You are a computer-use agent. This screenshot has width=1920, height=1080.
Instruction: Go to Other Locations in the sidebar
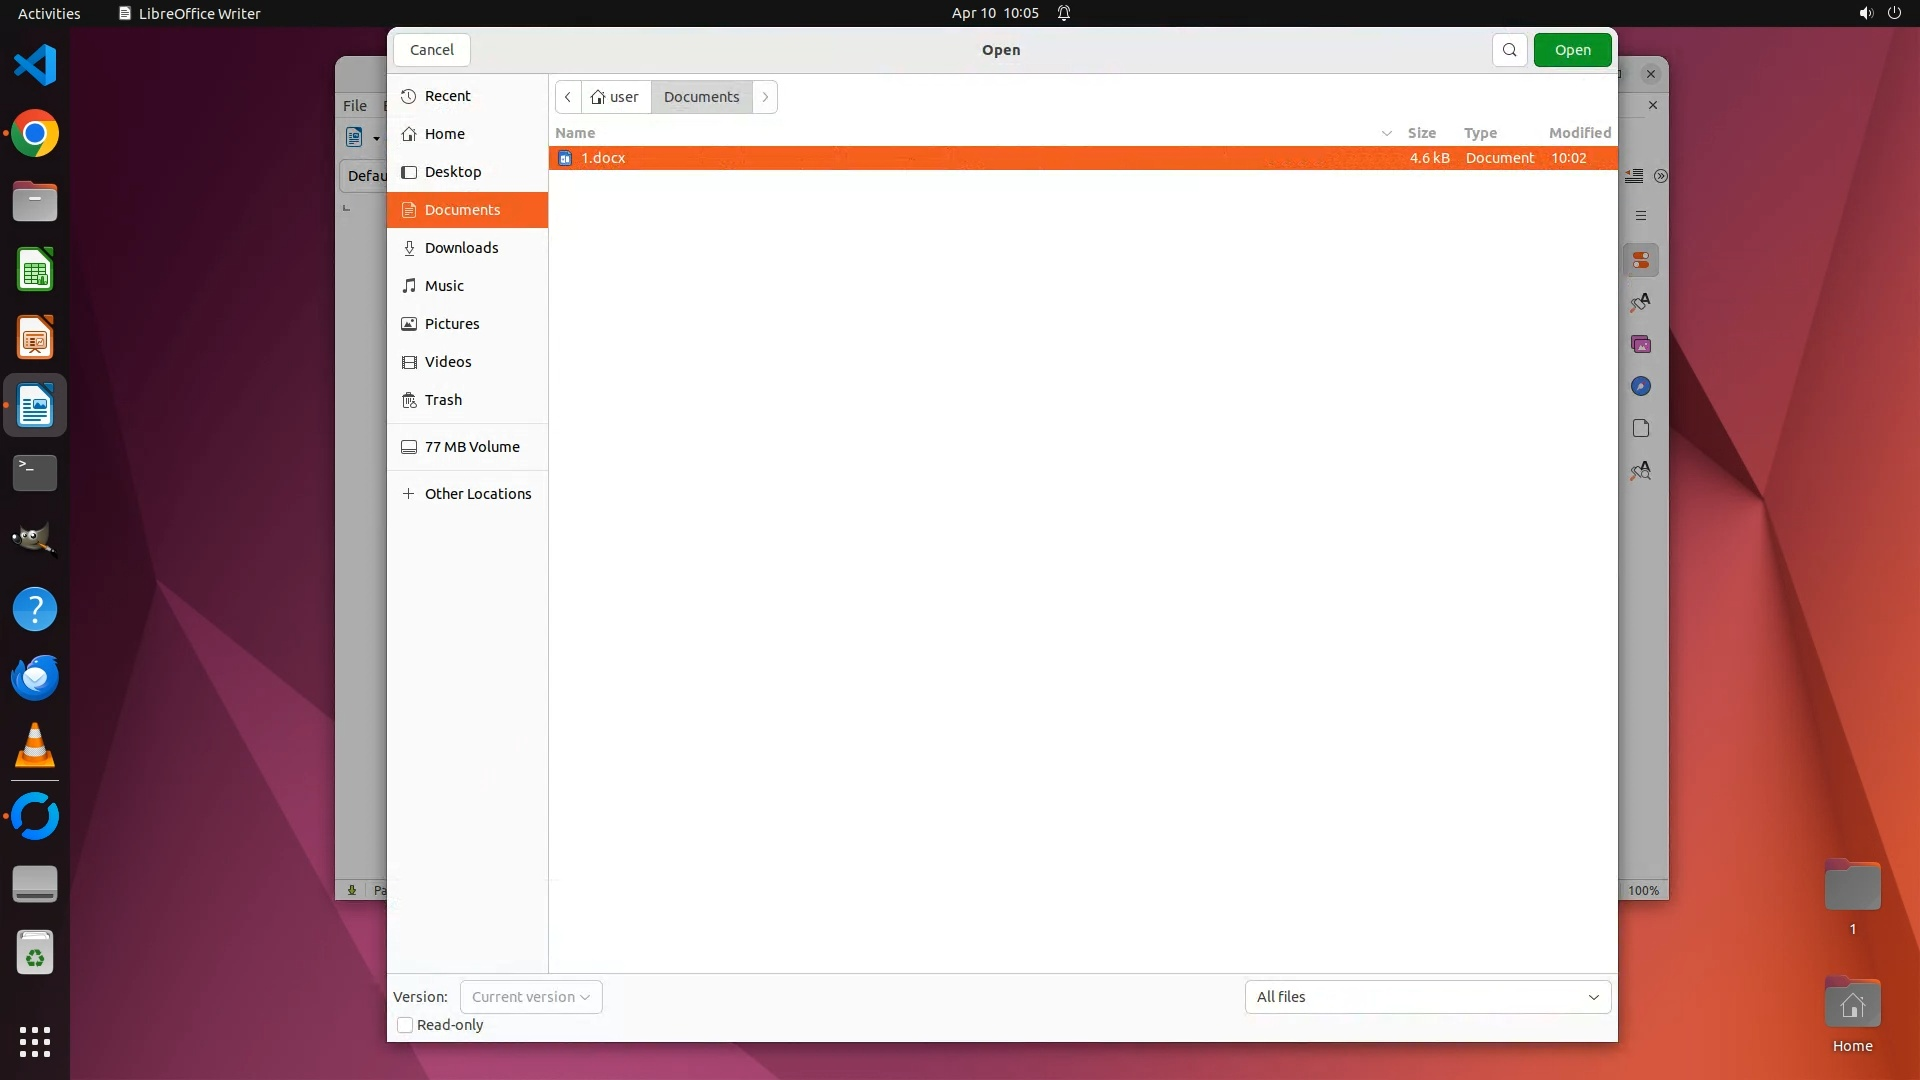[477, 494]
